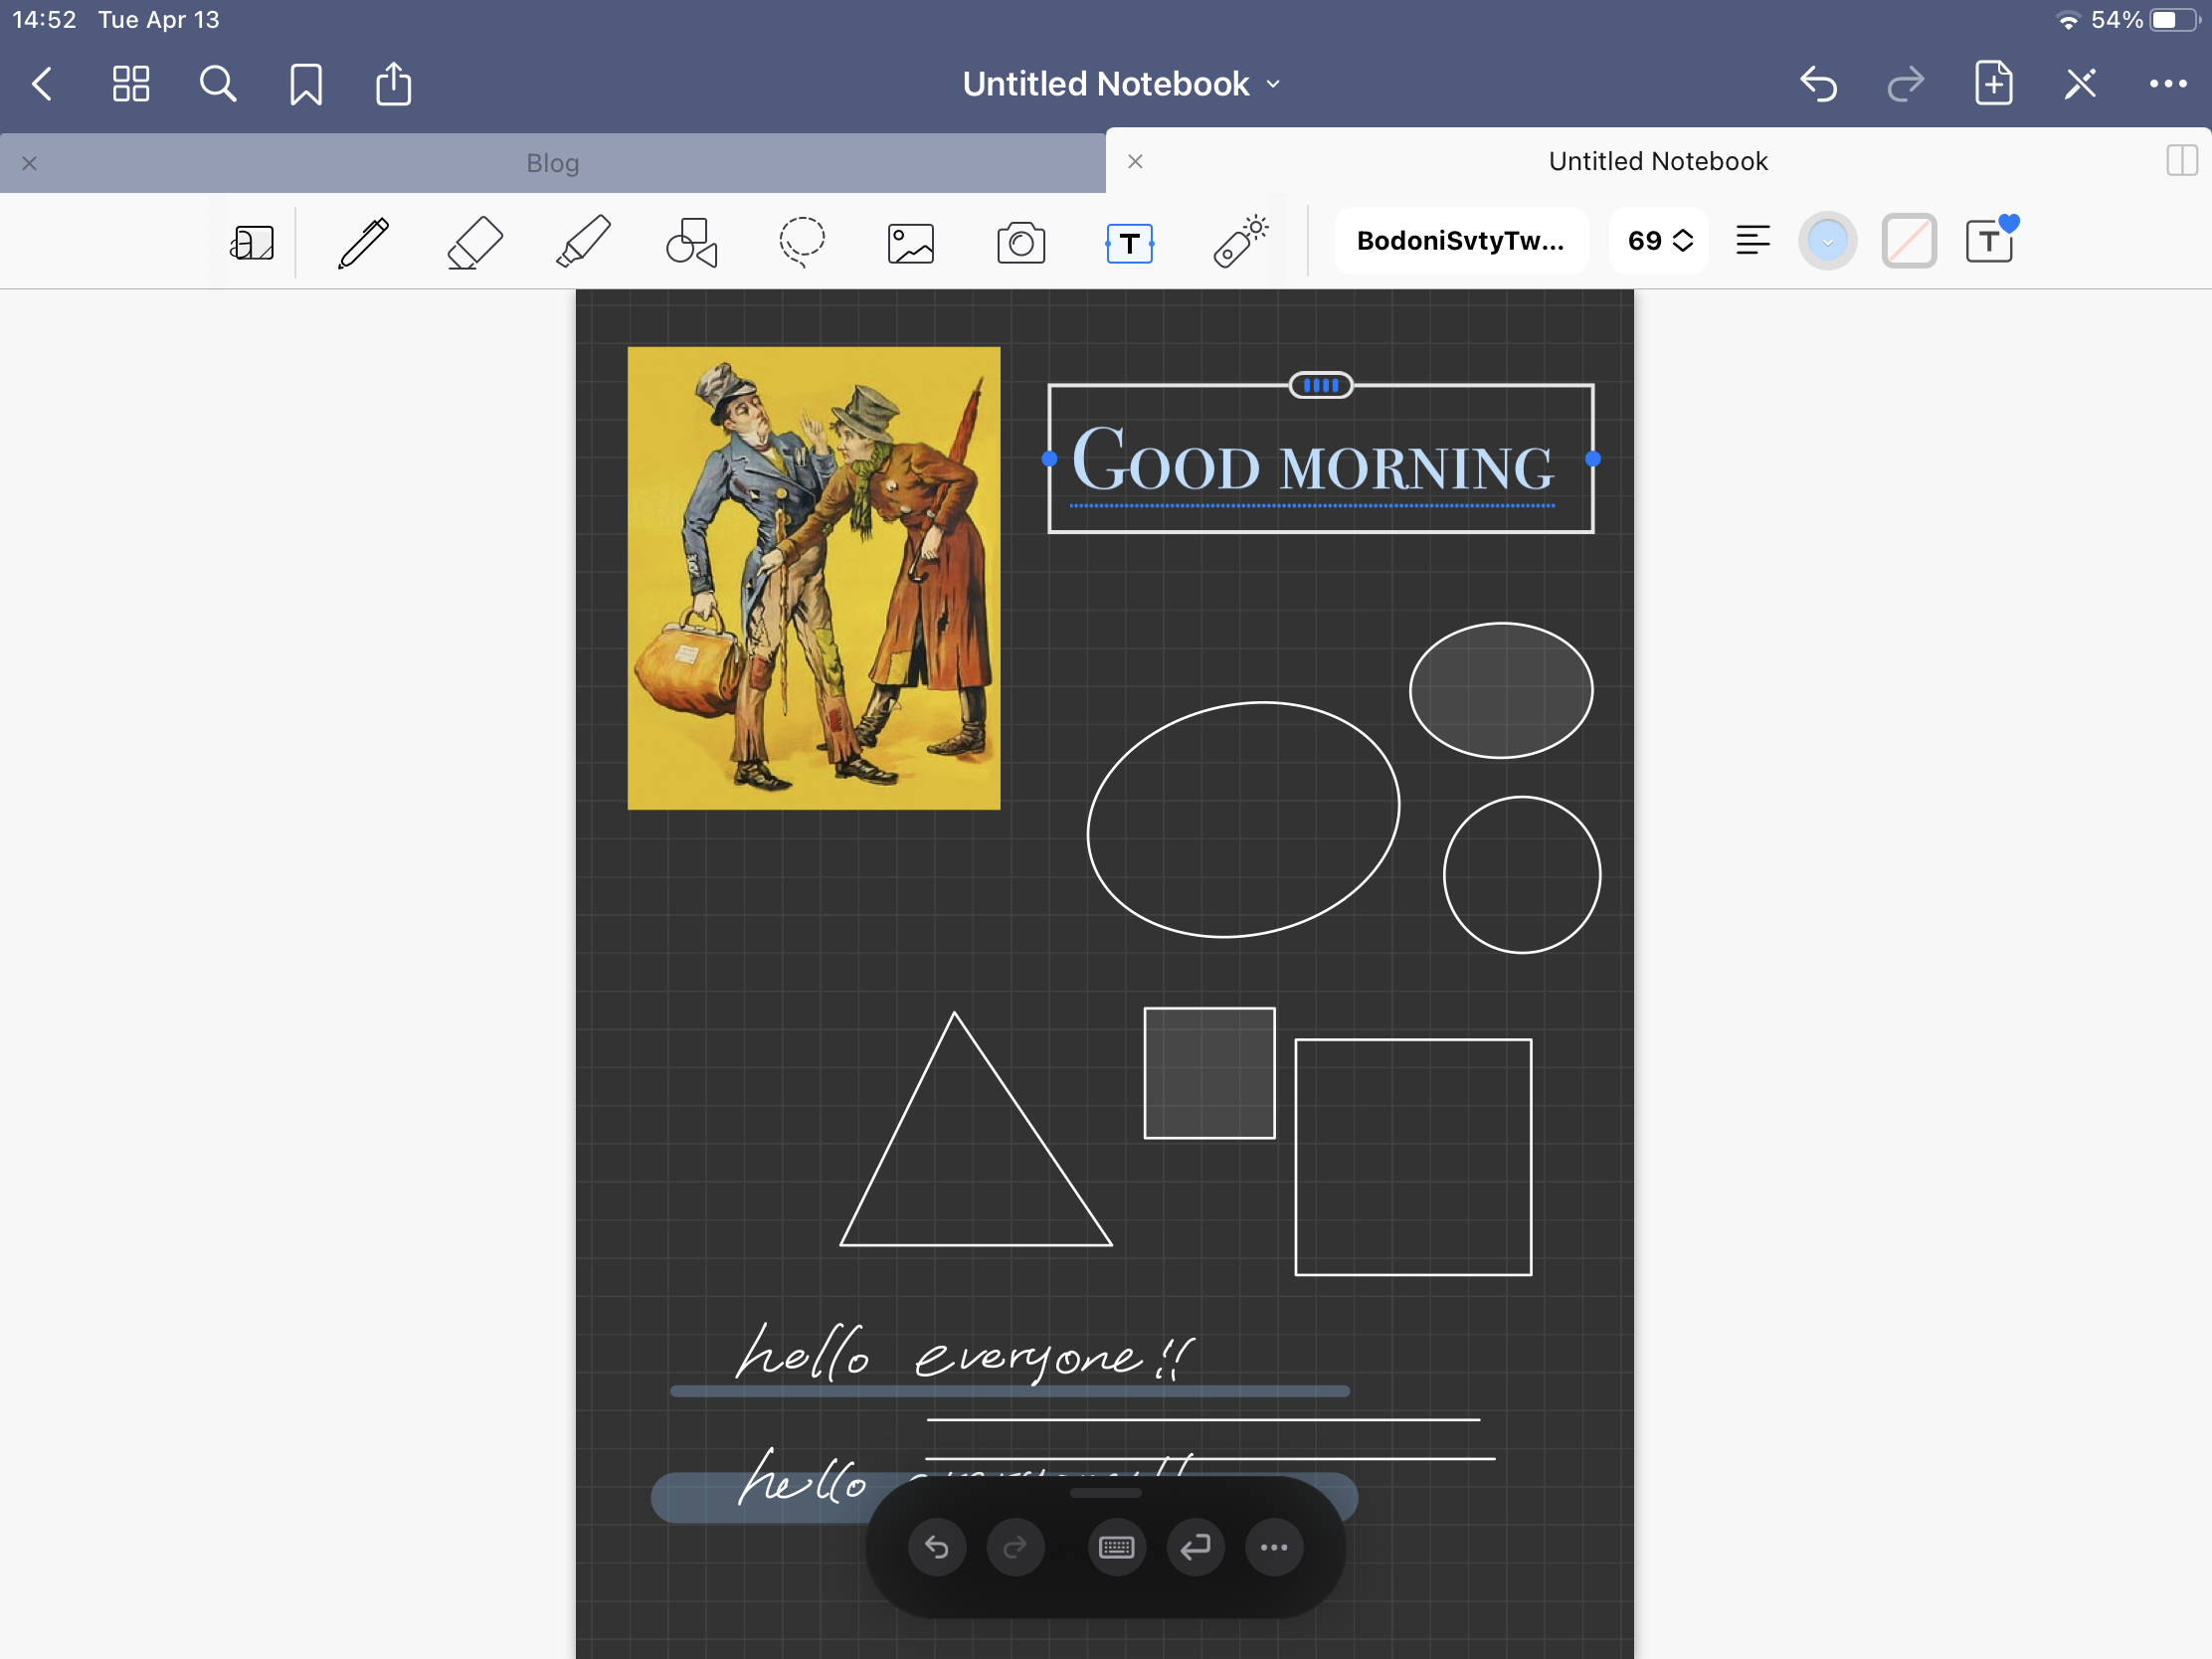This screenshot has height=1659, width=2212.
Task: Open the light blue text color swatch
Action: (x=1827, y=241)
